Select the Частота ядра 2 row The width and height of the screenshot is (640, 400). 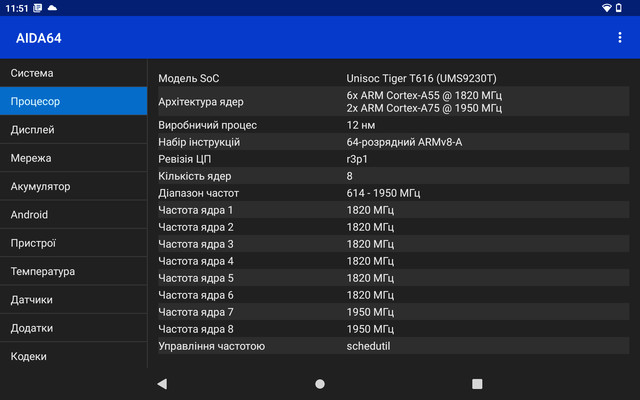click(x=393, y=227)
